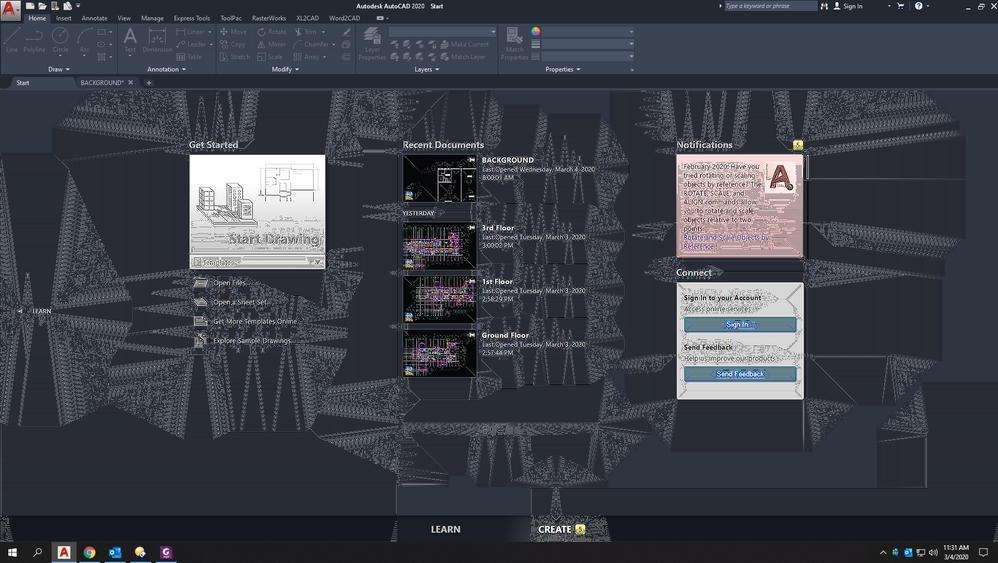Expand the Layers panel dropdown
Screen dimensions: 998x563
click(426, 69)
